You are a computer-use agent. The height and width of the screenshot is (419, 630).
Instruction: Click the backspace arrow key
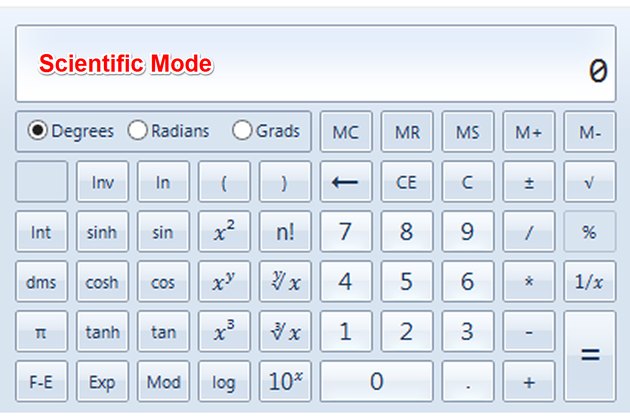coord(346,182)
